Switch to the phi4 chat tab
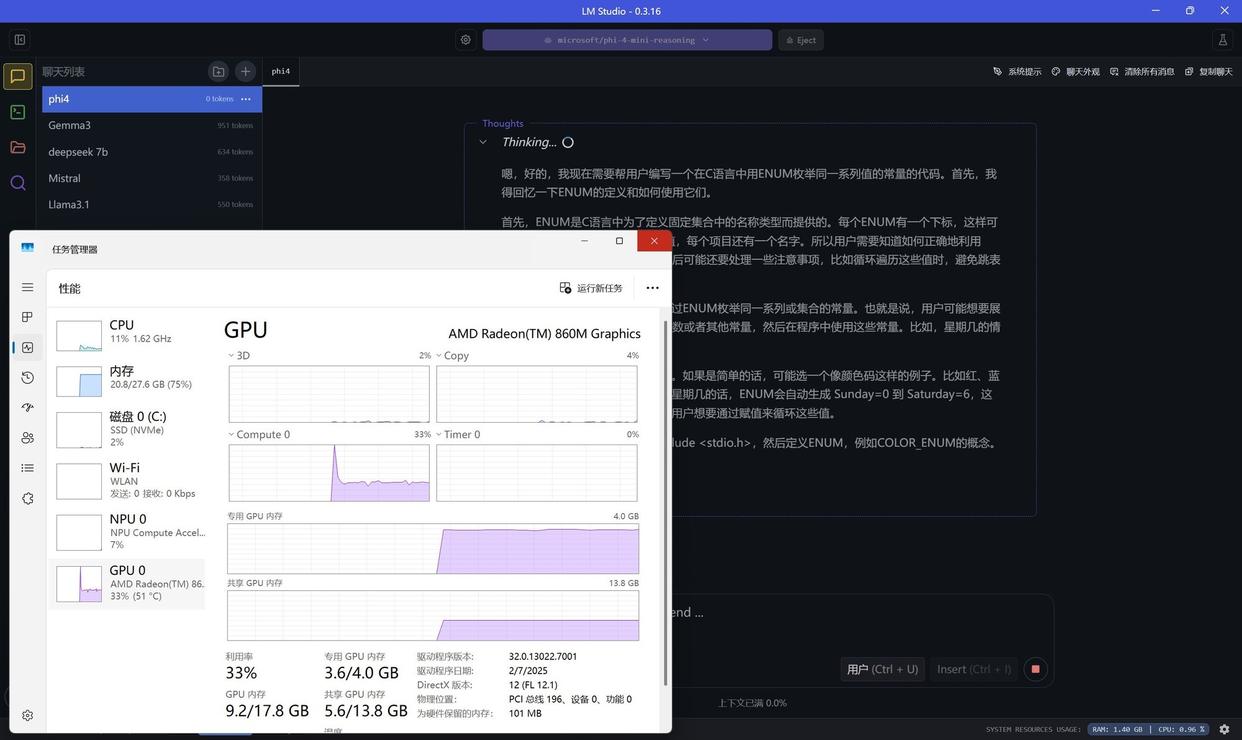1242x740 pixels. (281, 71)
